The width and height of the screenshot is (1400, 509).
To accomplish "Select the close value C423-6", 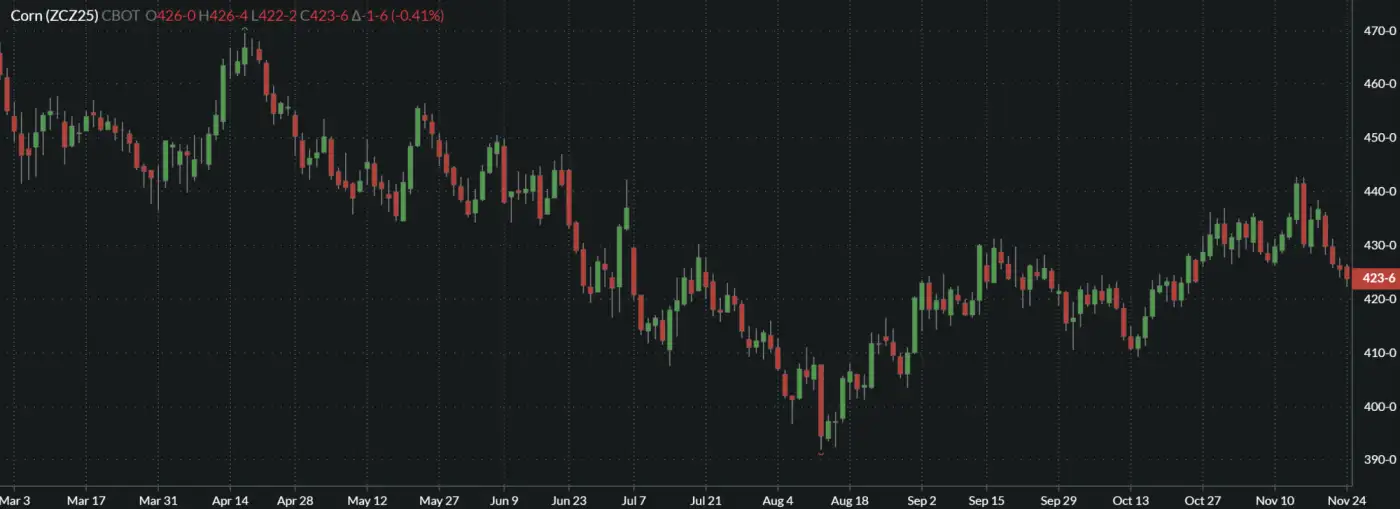I will [329, 16].
